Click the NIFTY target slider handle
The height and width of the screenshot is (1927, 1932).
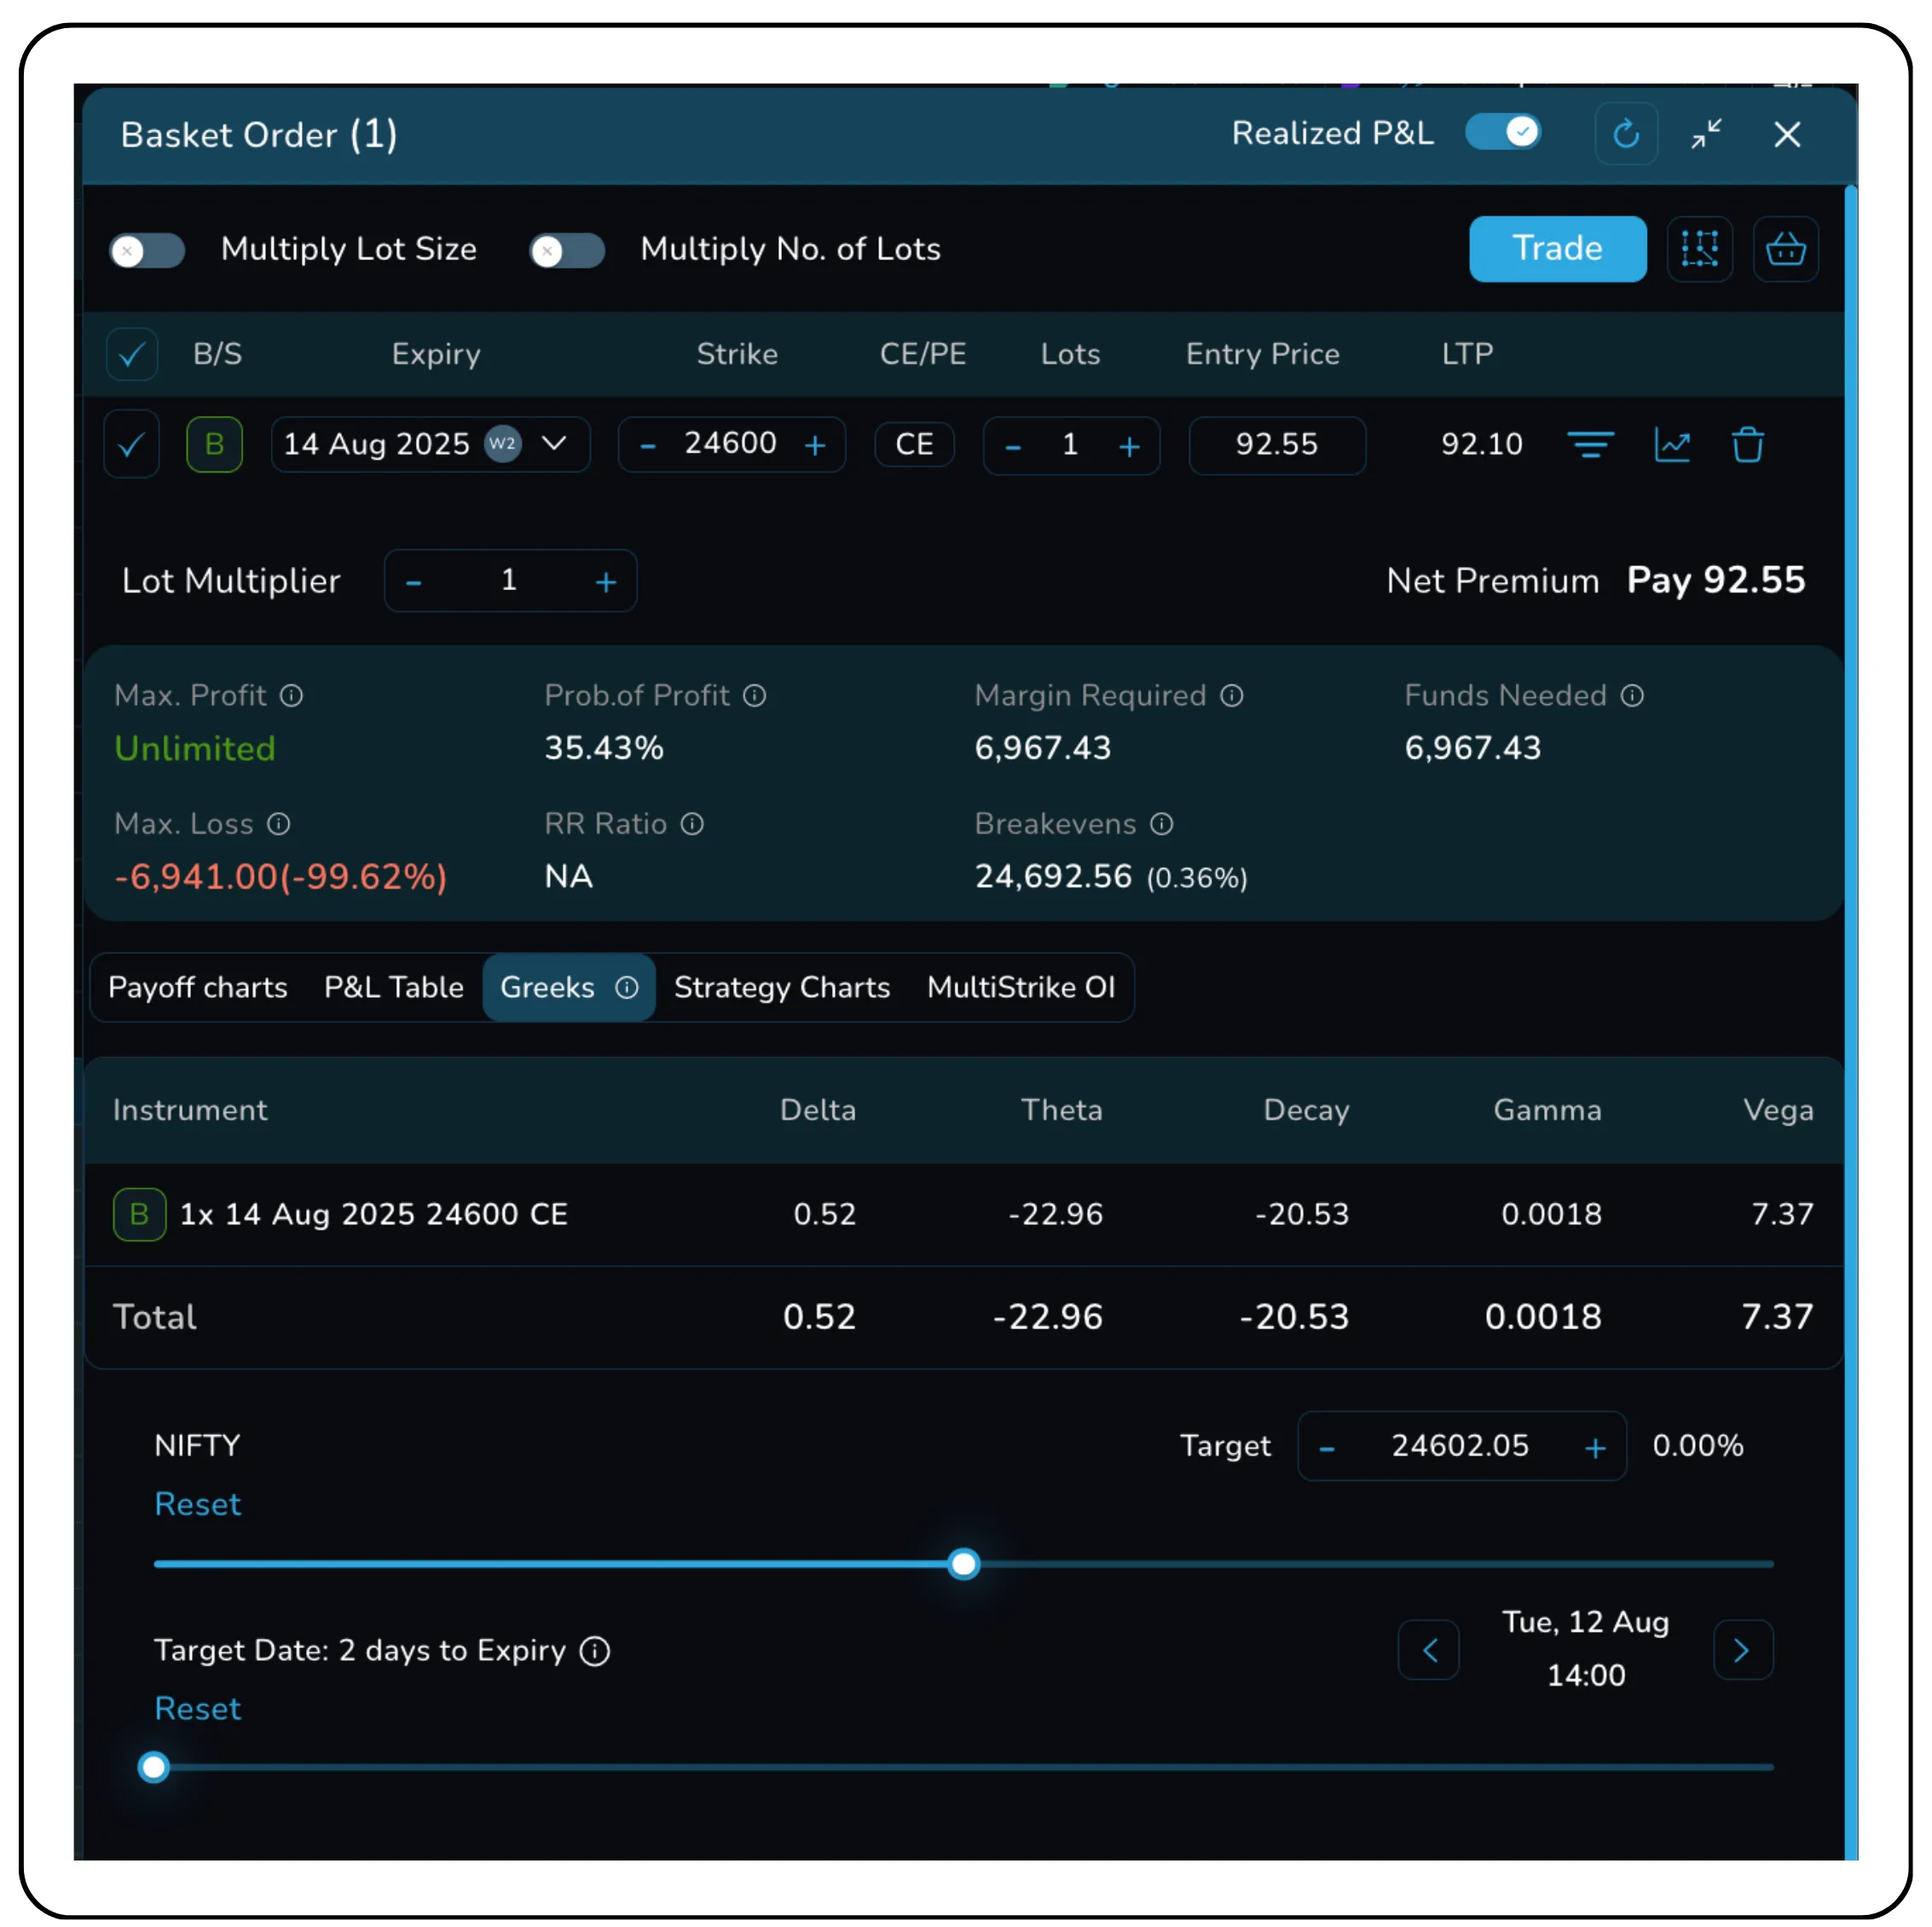[x=963, y=1563]
